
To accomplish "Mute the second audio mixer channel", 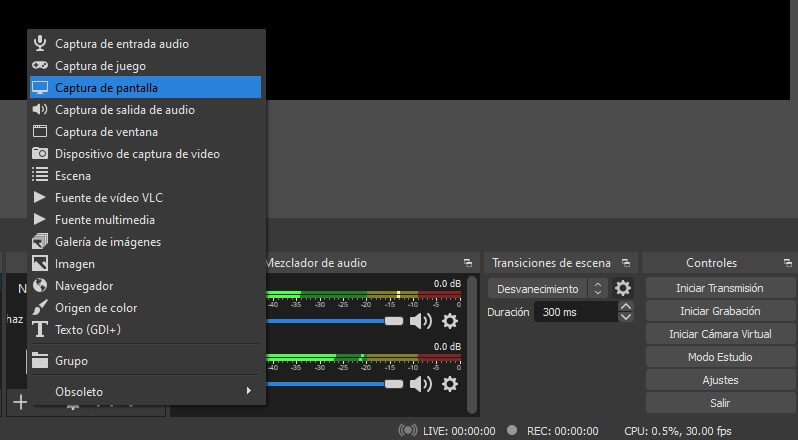I will [421, 384].
